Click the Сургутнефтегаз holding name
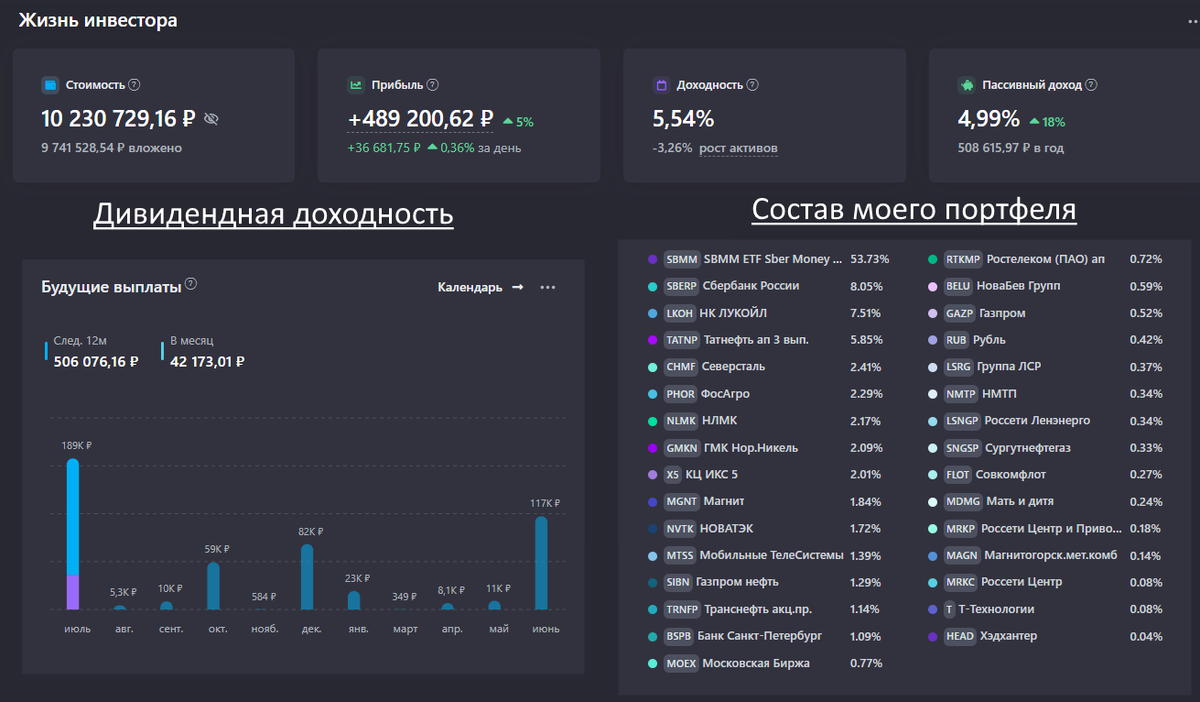This screenshot has width=1200, height=702. [1028, 448]
